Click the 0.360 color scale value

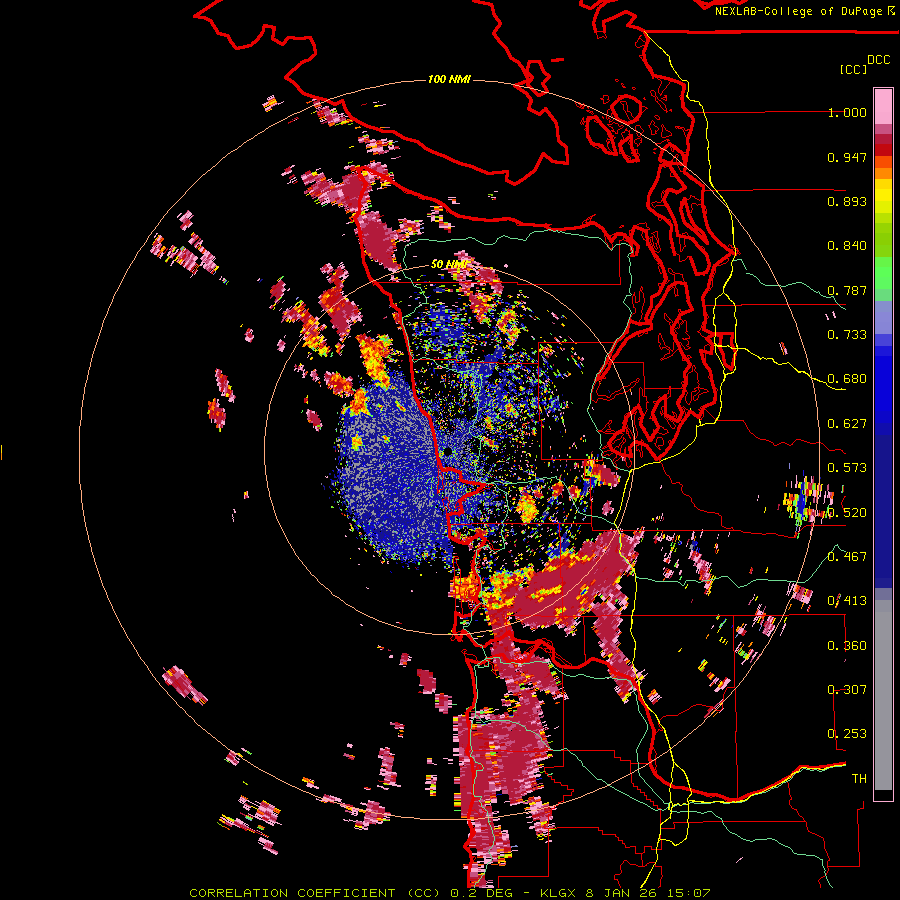click(x=847, y=646)
